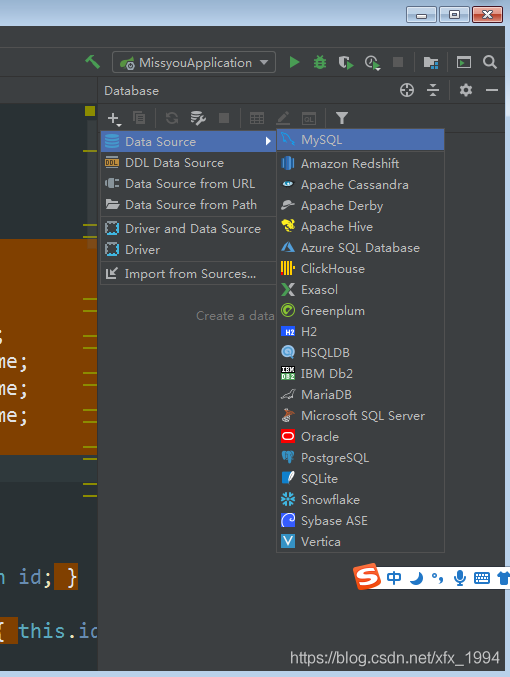Viewport: 510px width, 677px height.
Task: Choose PostgreSQL data source
Action: (361, 458)
